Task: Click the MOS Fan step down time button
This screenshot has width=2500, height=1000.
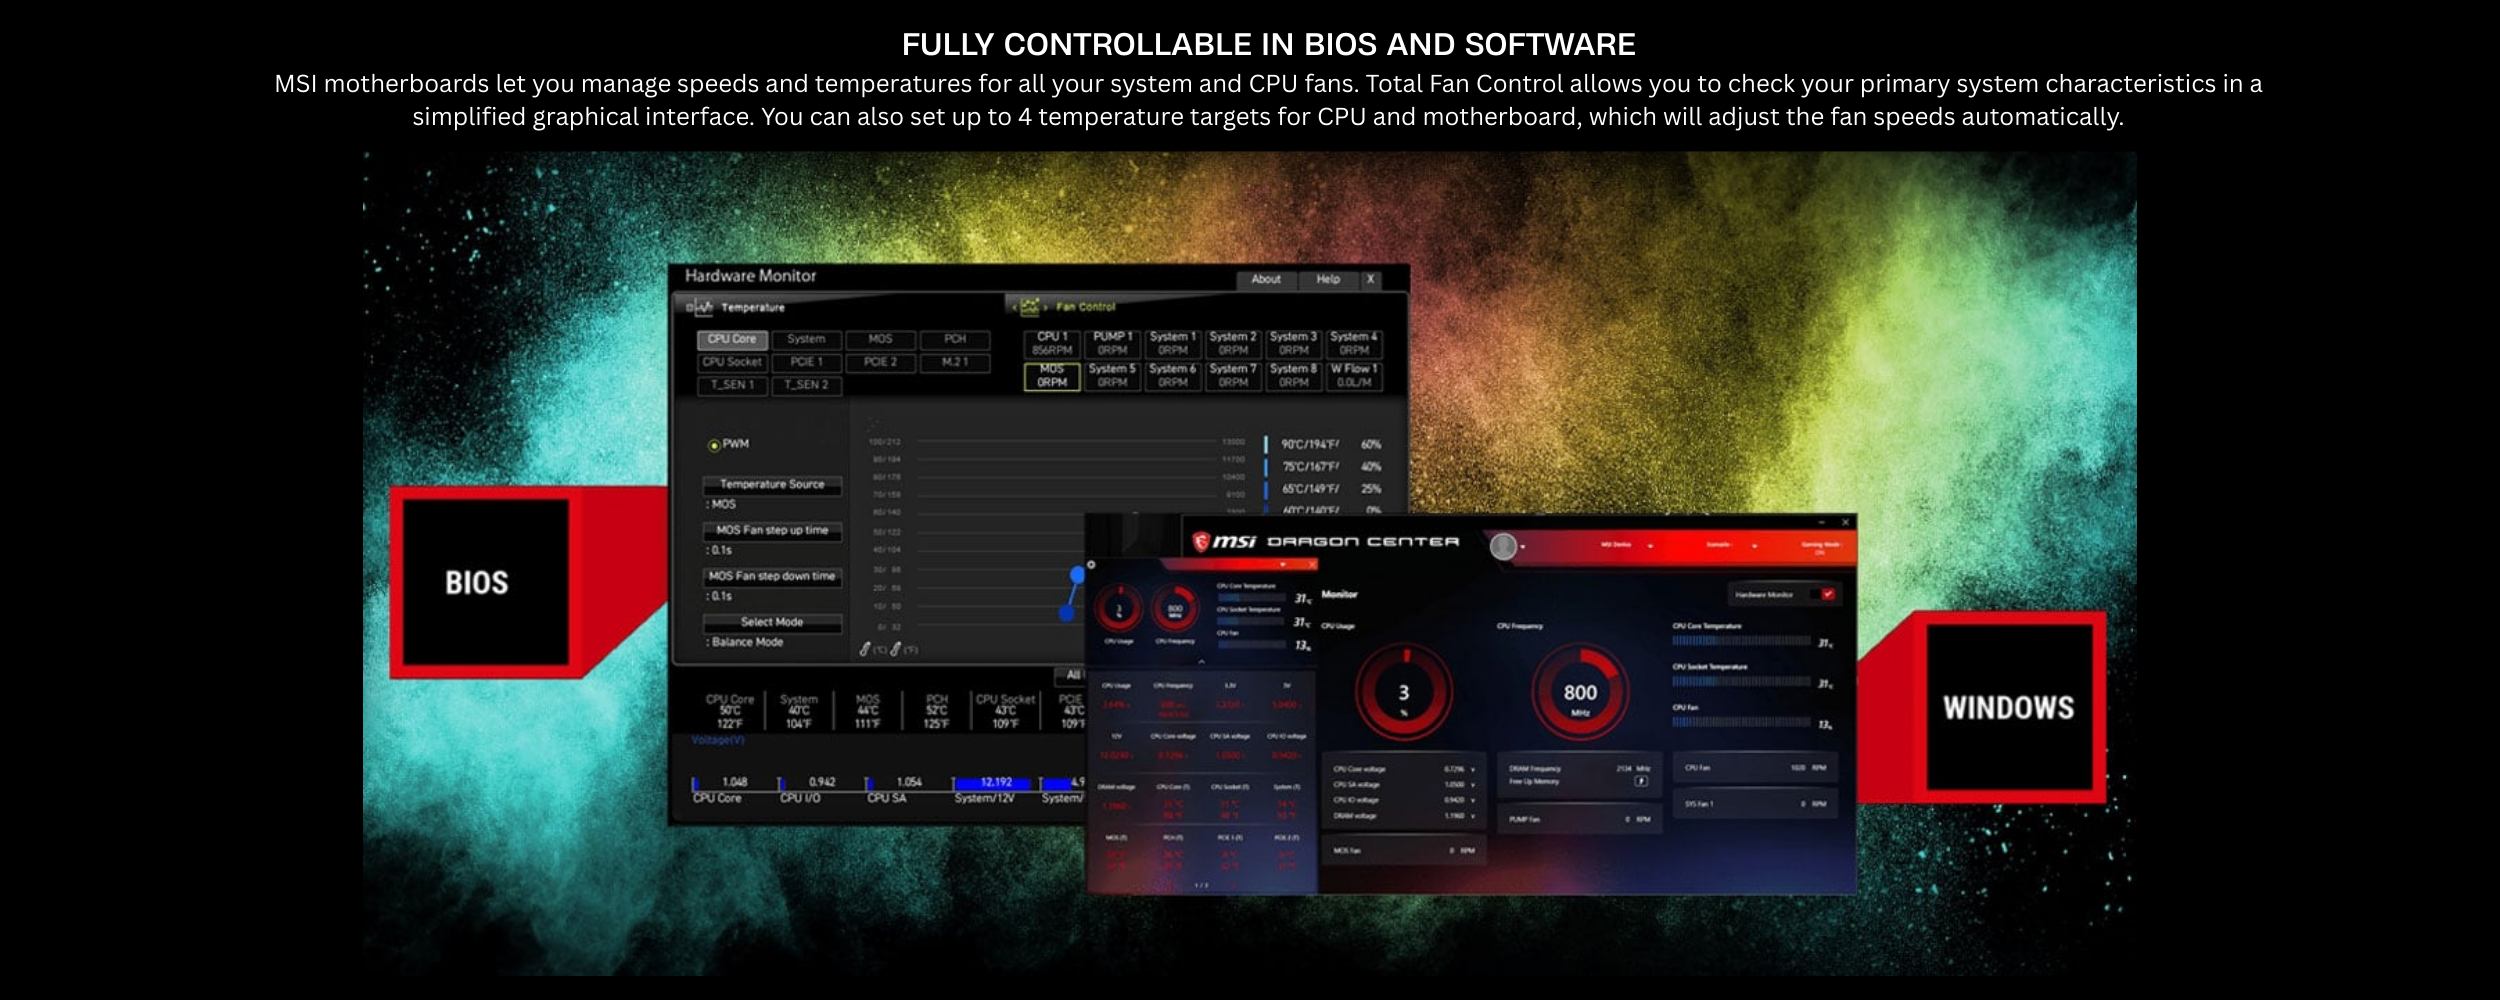Action: tap(772, 576)
